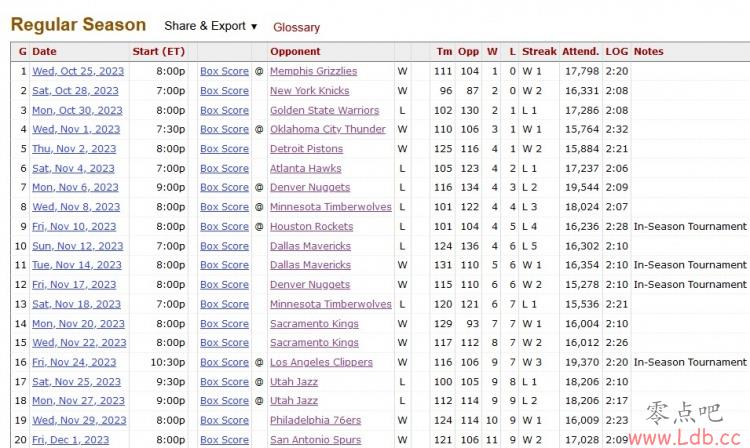This screenshot has width=750, height=448.
Task: Open the Share & Export dropdown
Action: (210, 26)
